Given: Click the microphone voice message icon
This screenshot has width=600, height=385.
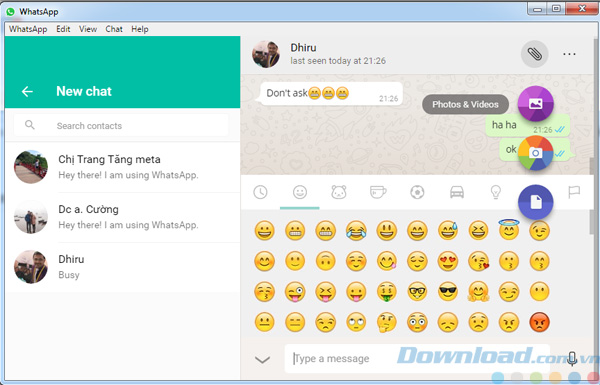Looking at the screenshot, I should coord(572,359).
